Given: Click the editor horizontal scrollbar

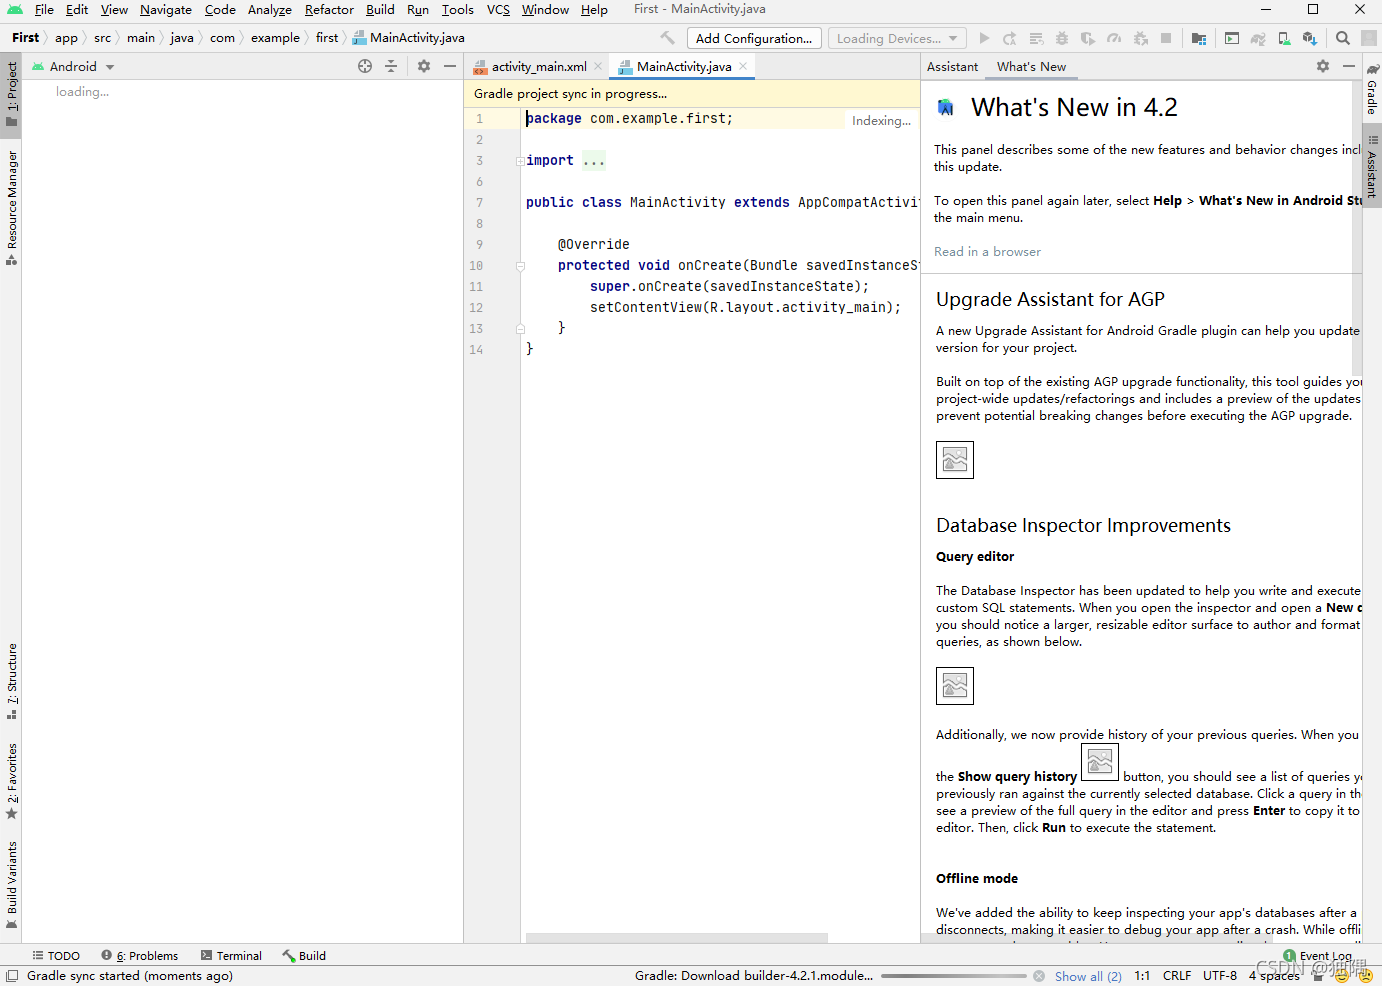Looking at the screenshot, I should click(x=676, y=938).
